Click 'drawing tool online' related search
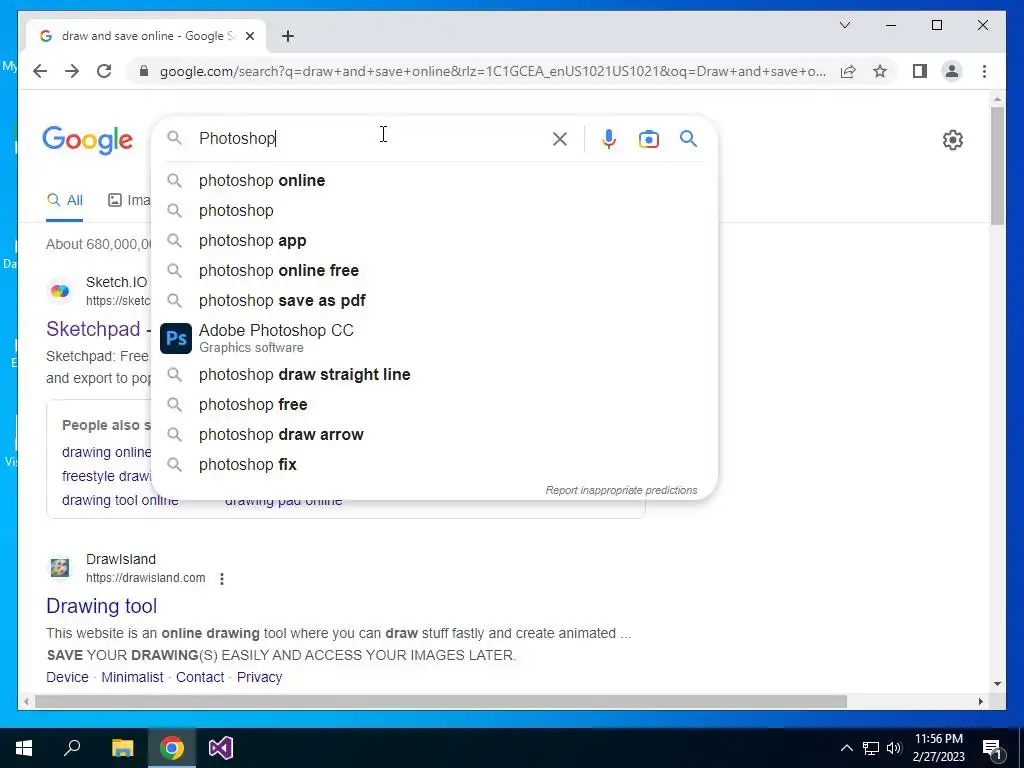Screen dimensions: 1024x768 tap(120, 500)
